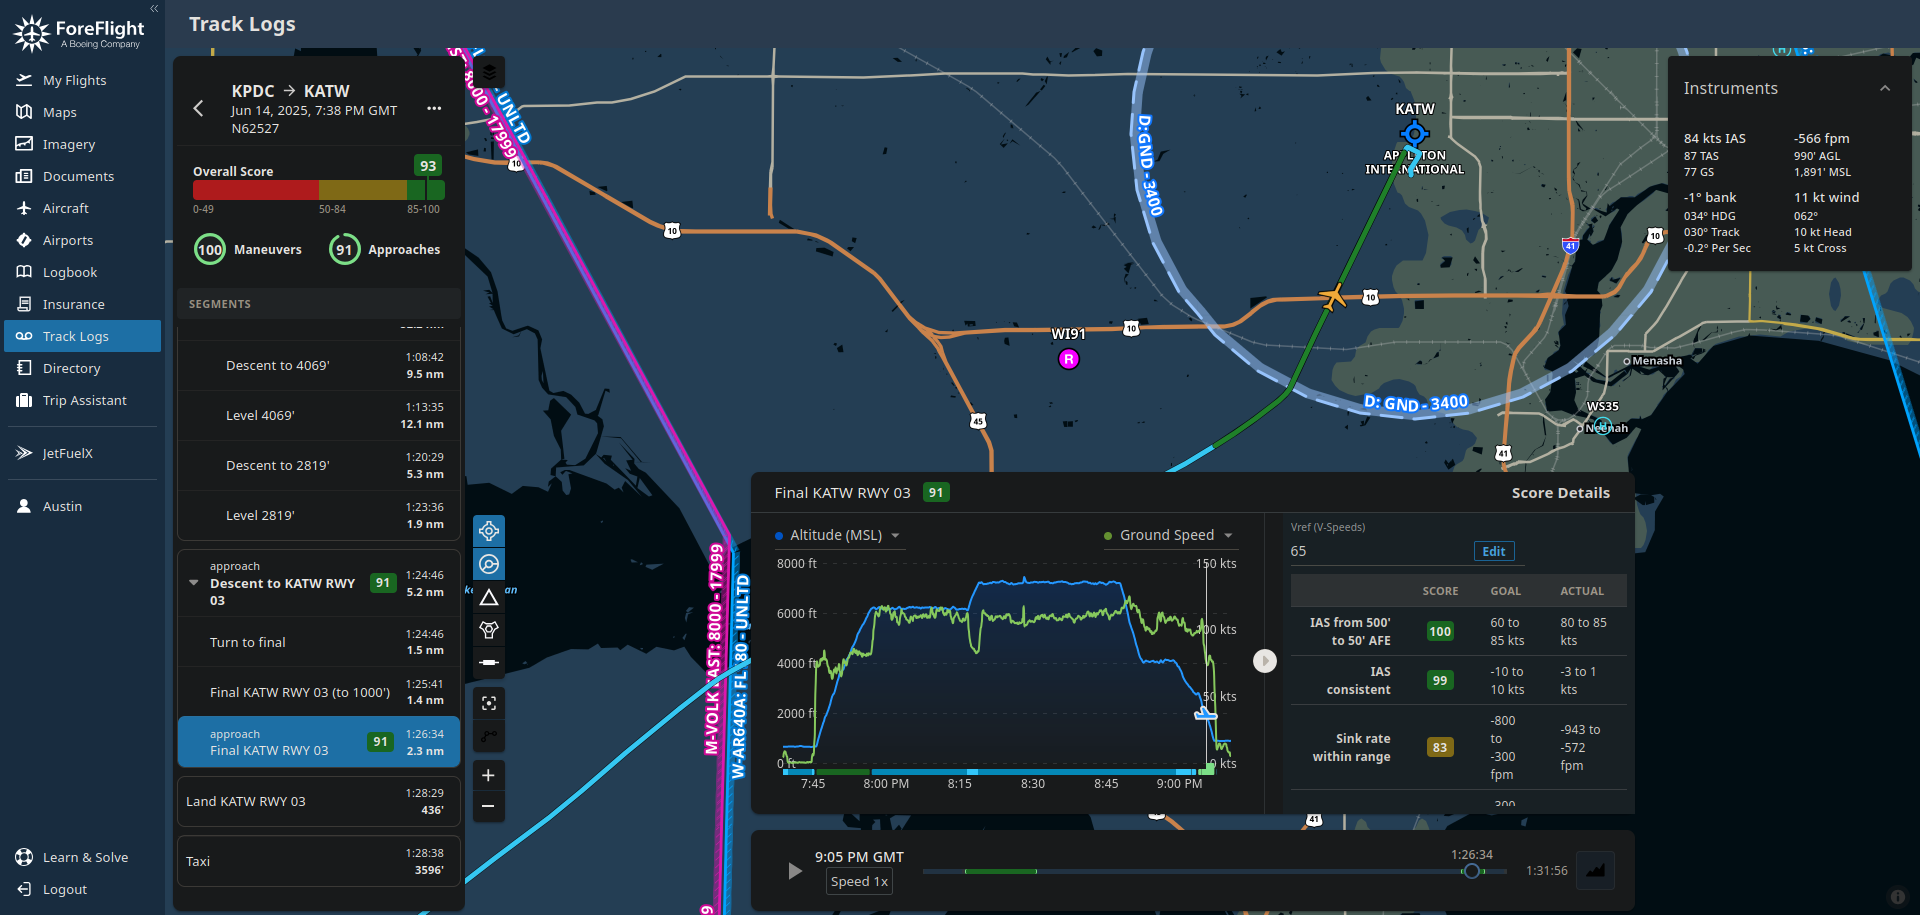1920x915 pixels.
Task: Click the playback timeline scrubber handle
Action: [x=1471, y=871]
